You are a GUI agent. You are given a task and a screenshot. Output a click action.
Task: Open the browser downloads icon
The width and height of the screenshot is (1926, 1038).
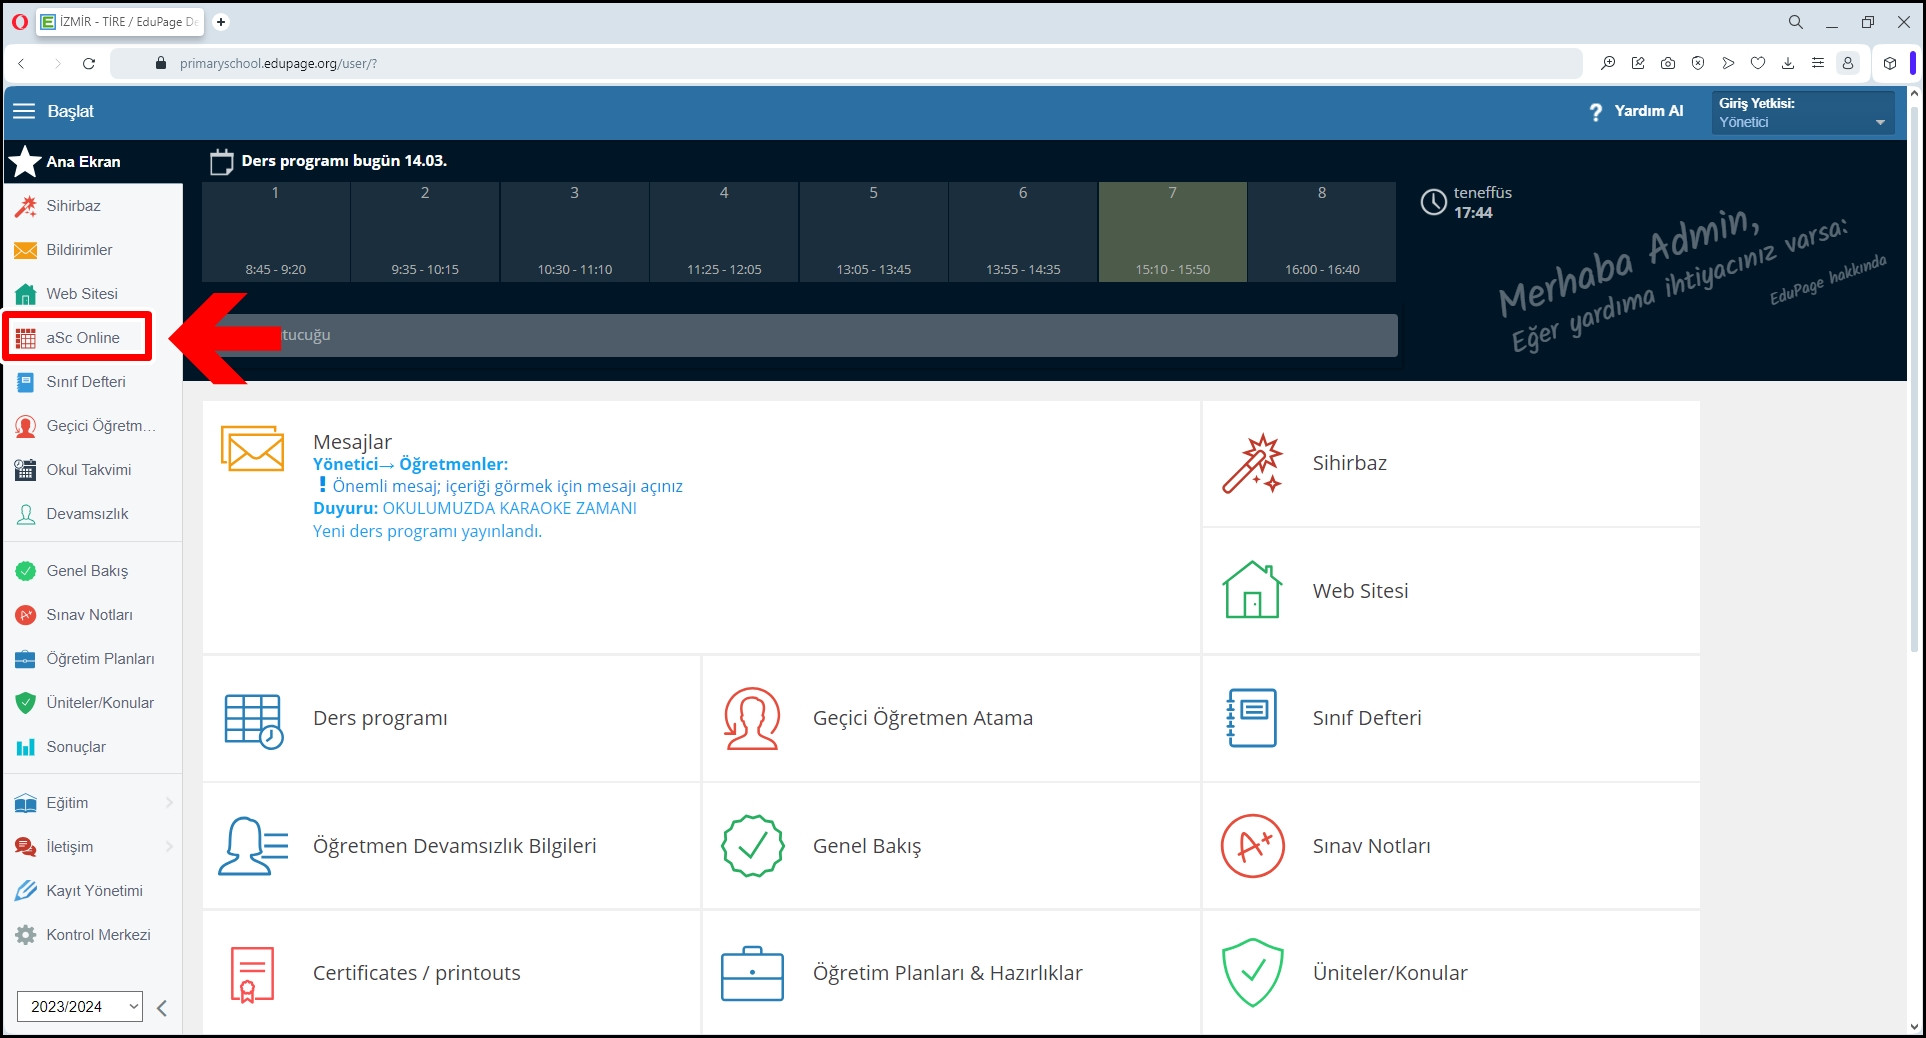pyautogui.click(x=1788, y=63)
